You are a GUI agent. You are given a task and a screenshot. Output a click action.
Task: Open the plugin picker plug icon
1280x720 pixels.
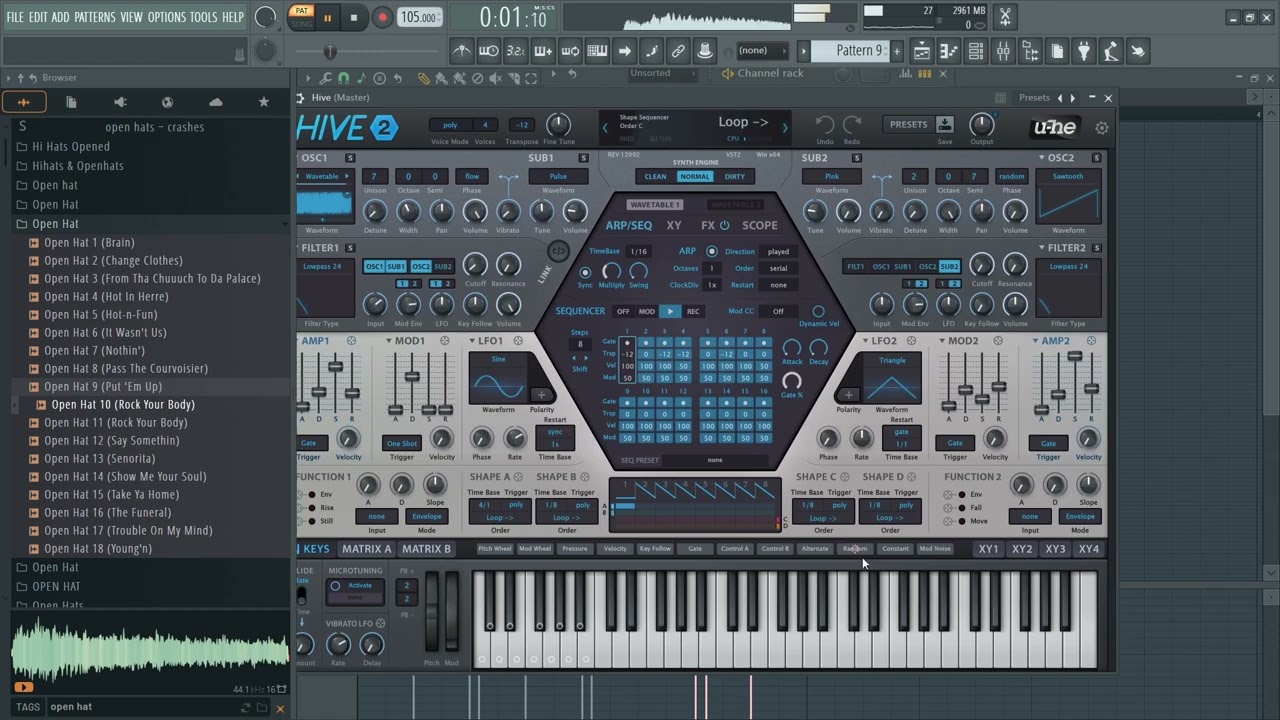[1084, 51]
